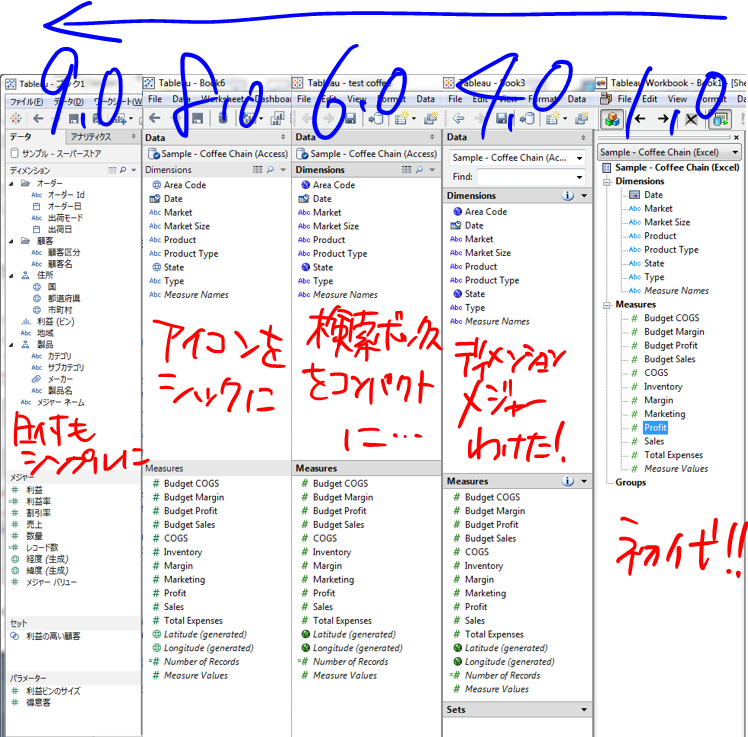Viewport: 748px width, 737px height.
Task: Click connect-to-data cylinder icon in Book3 toolbar
Action: coord(527,118)
